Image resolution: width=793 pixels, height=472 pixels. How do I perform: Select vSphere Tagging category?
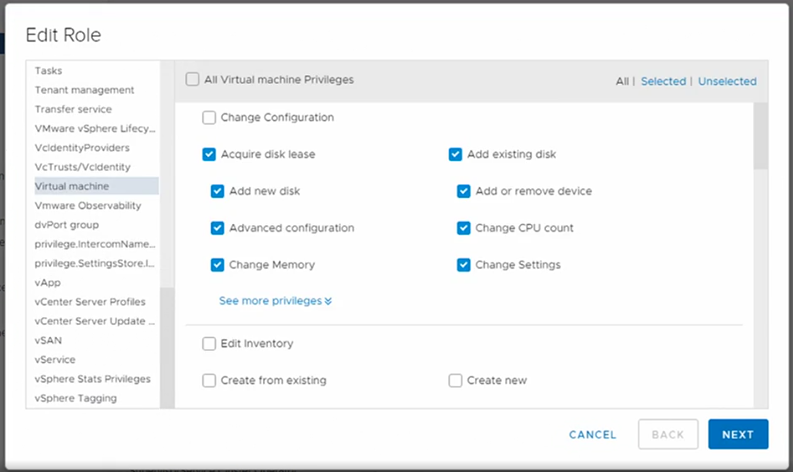click(75, 398)
